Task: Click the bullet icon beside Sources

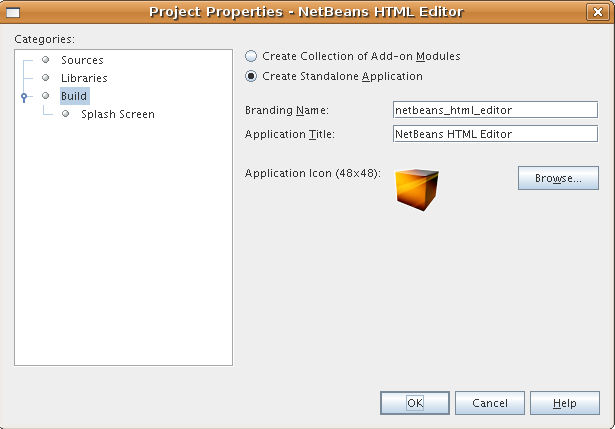Action: [46, 60]
